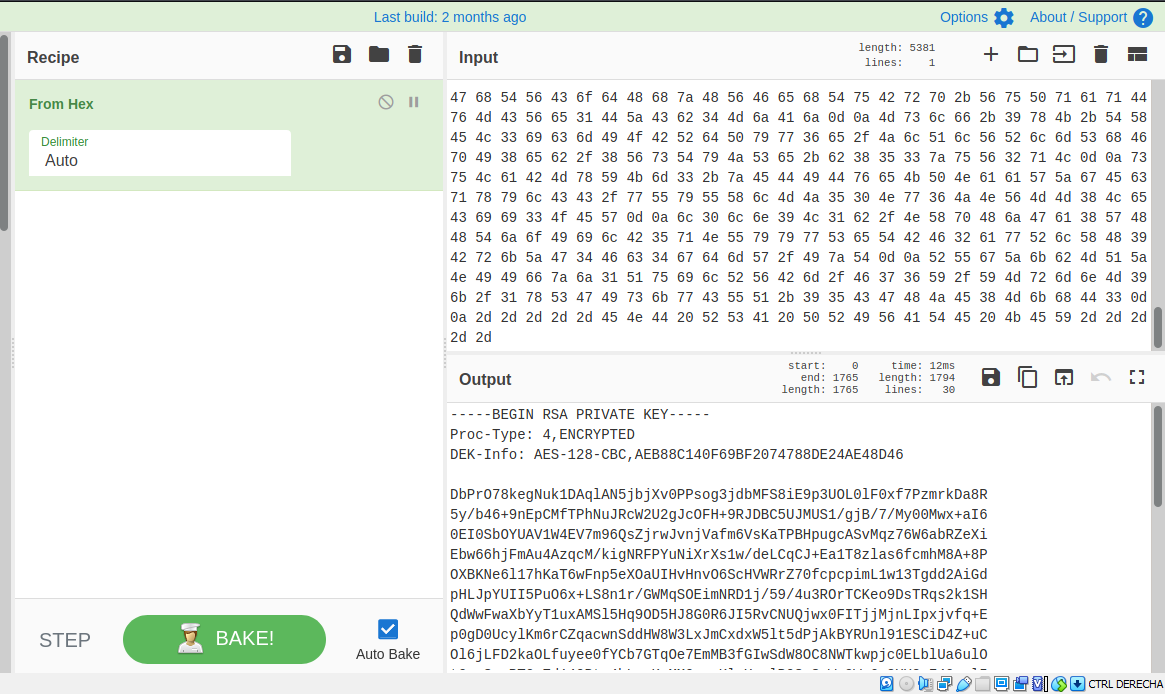Open folder as input

tap(1028, 55)
